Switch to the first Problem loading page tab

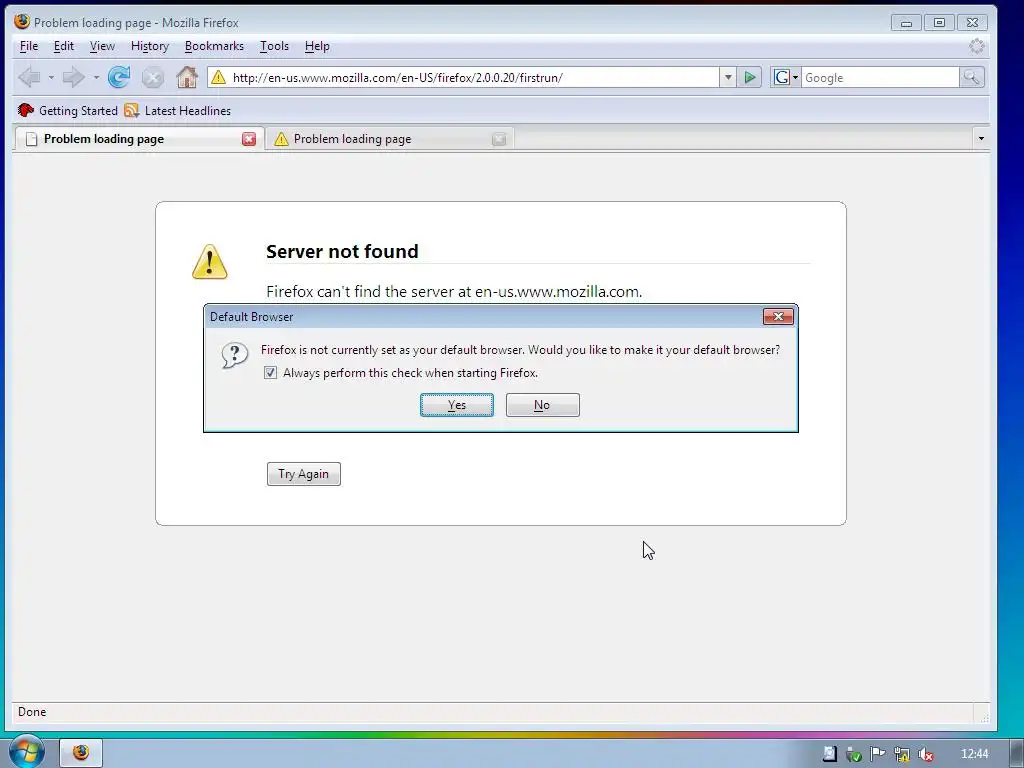pyautogui.click(x=138, y=138)
